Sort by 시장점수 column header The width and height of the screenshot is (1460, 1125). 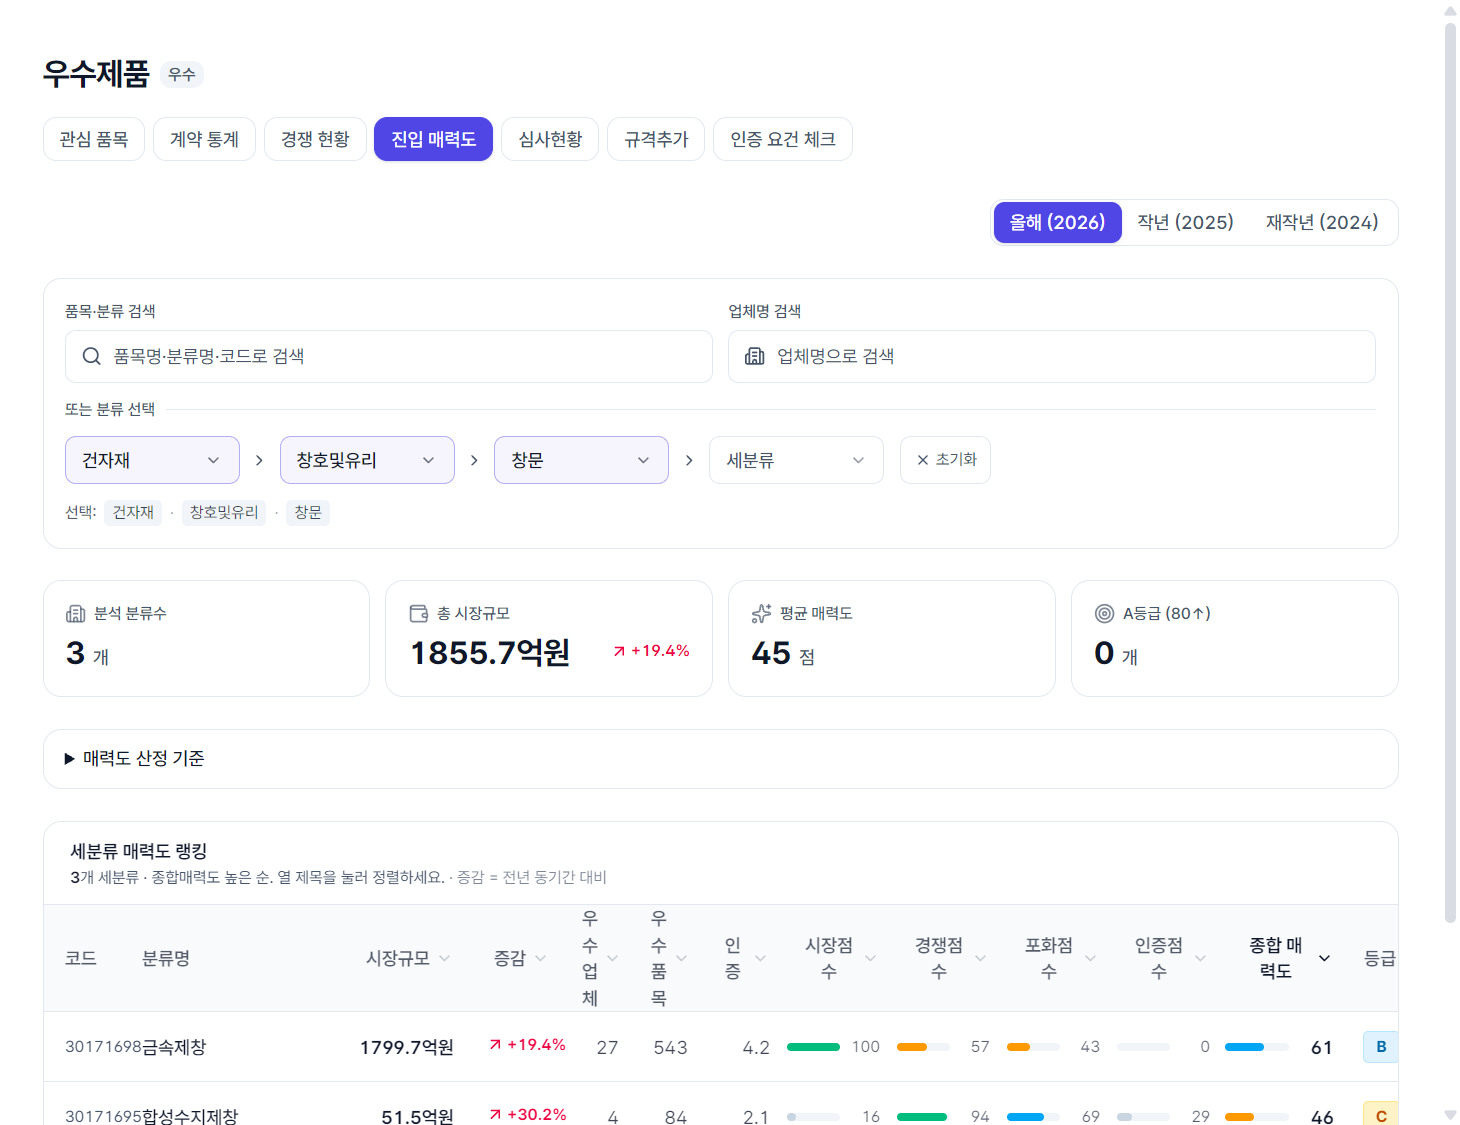[x=841, y=958]
